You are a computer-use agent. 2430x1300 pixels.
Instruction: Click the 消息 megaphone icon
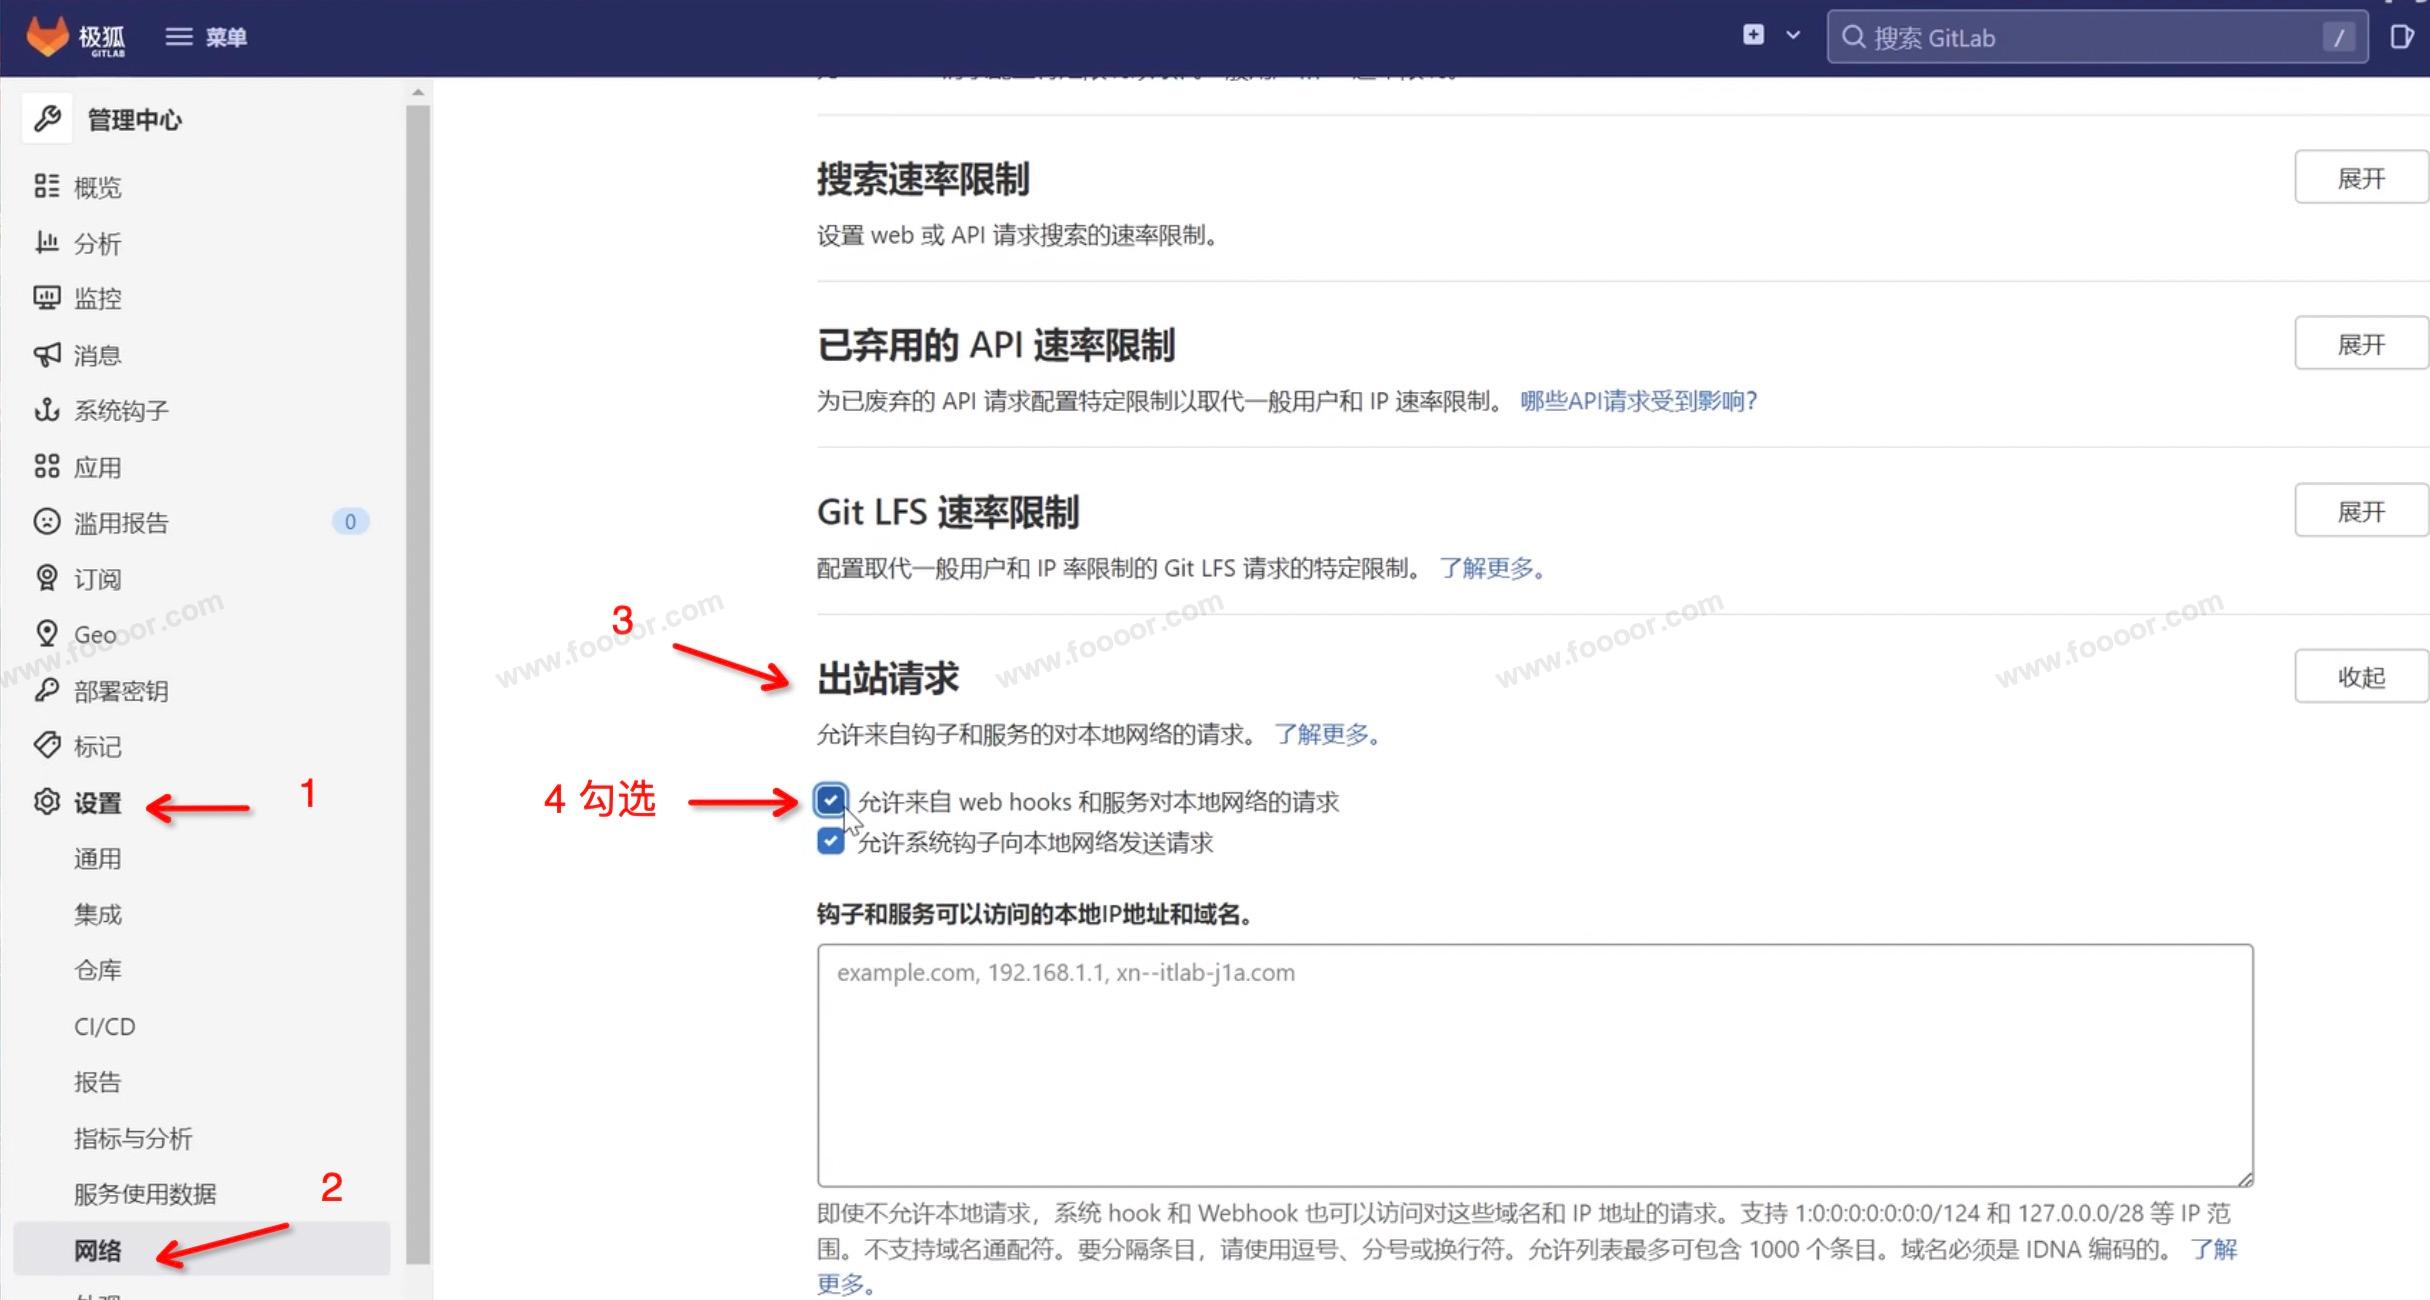[47, 354]
